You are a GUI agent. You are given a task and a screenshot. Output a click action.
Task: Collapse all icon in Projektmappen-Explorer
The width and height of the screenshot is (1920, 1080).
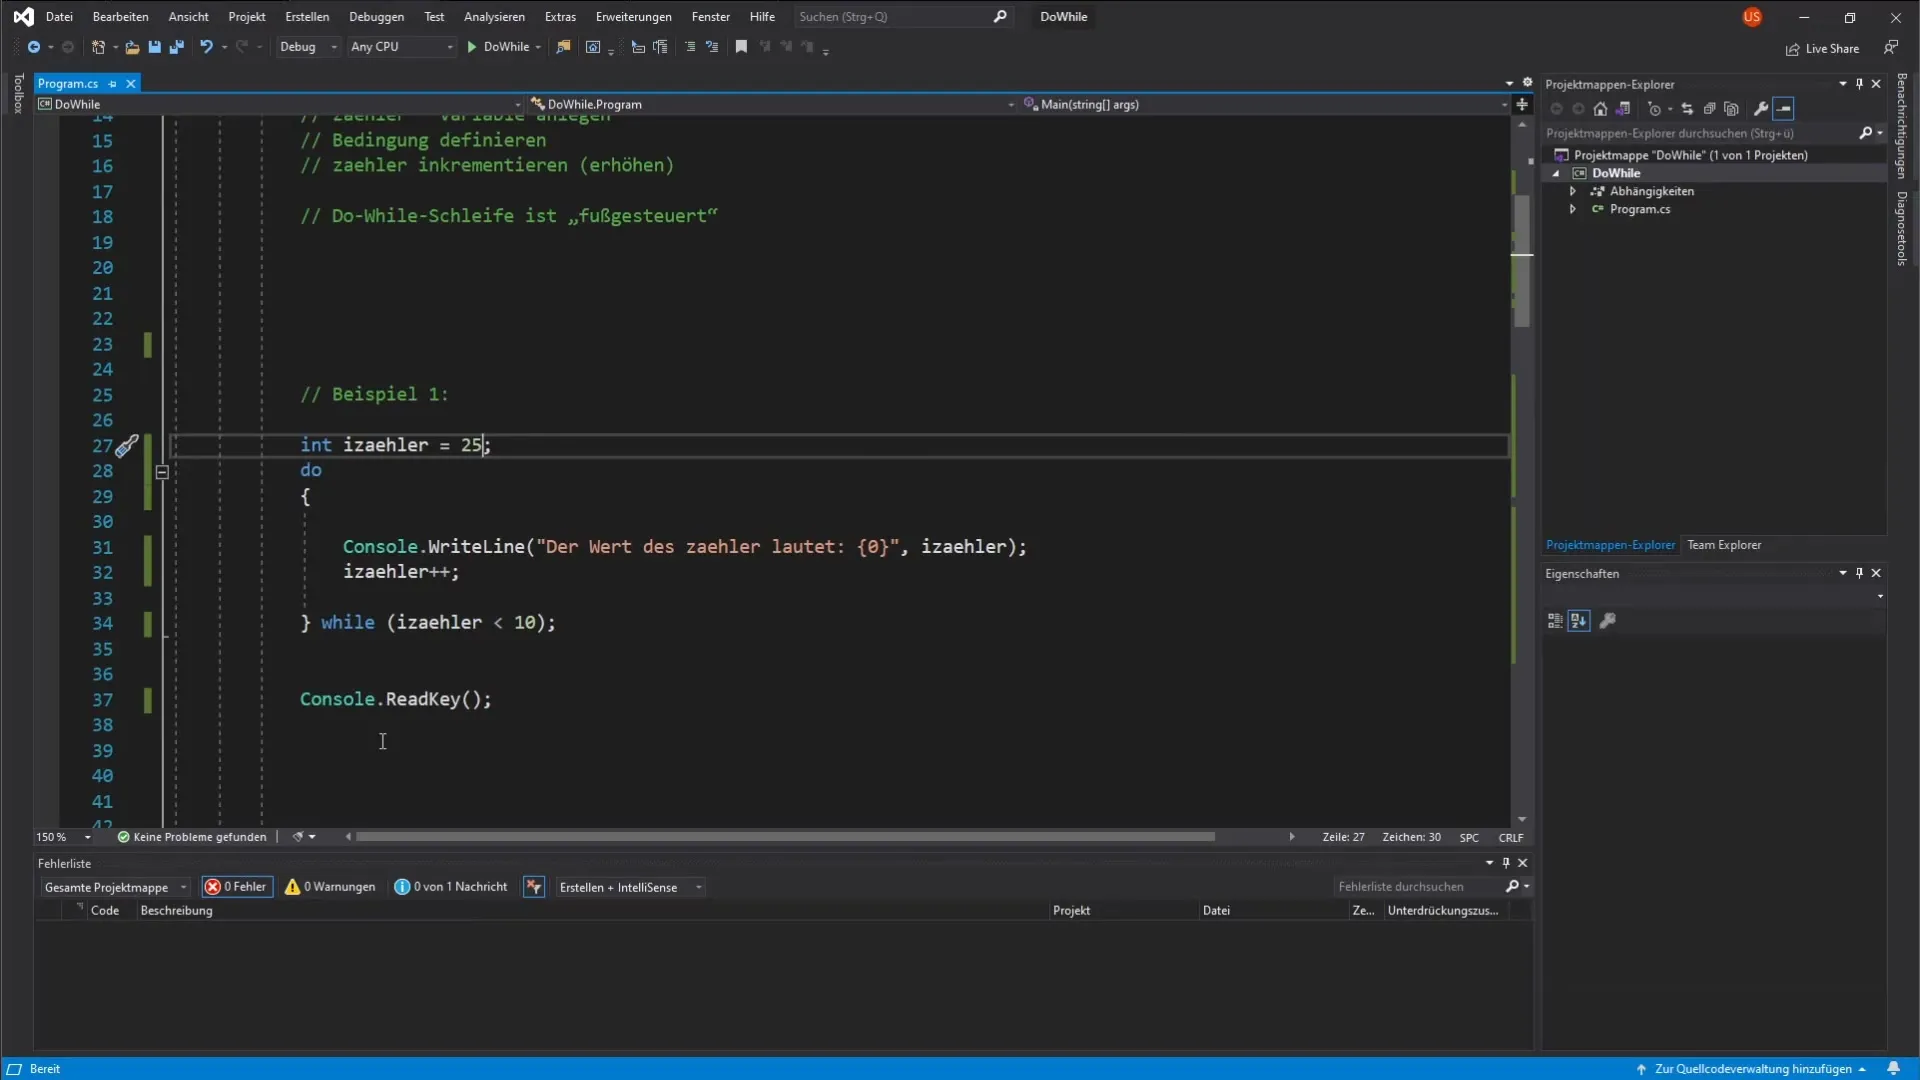coord(1709,109)
